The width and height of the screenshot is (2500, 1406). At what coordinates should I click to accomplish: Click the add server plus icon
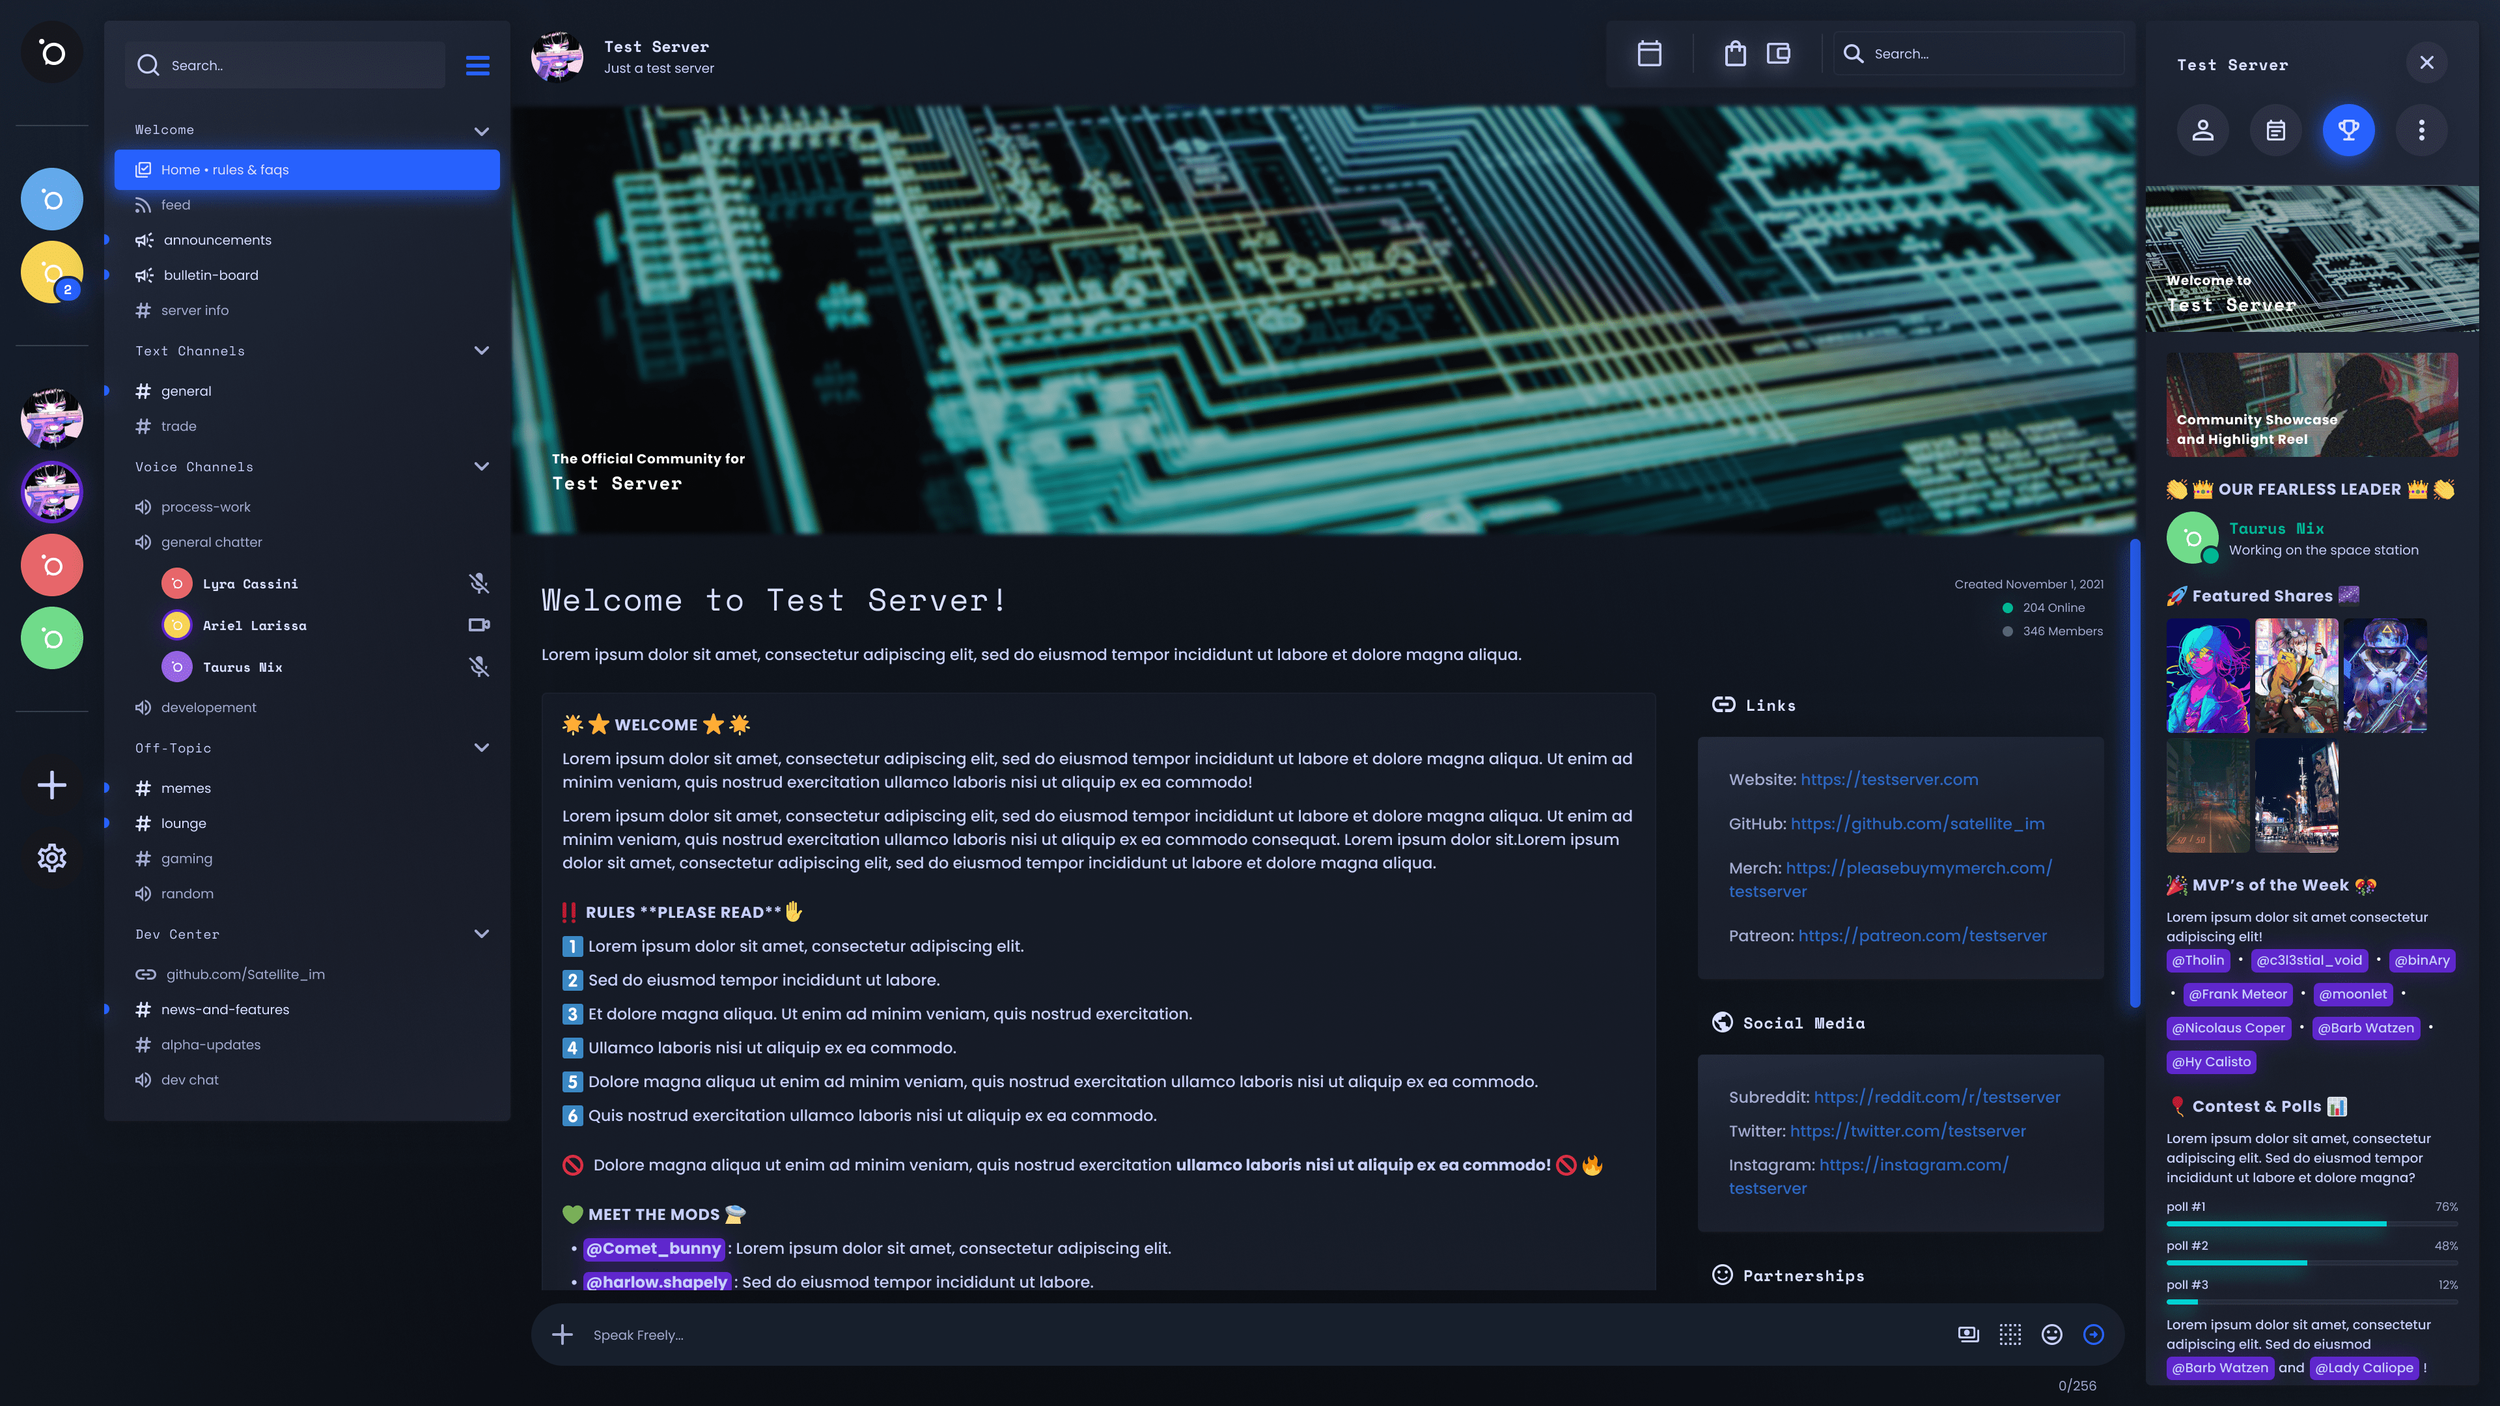tap(52, 784)
